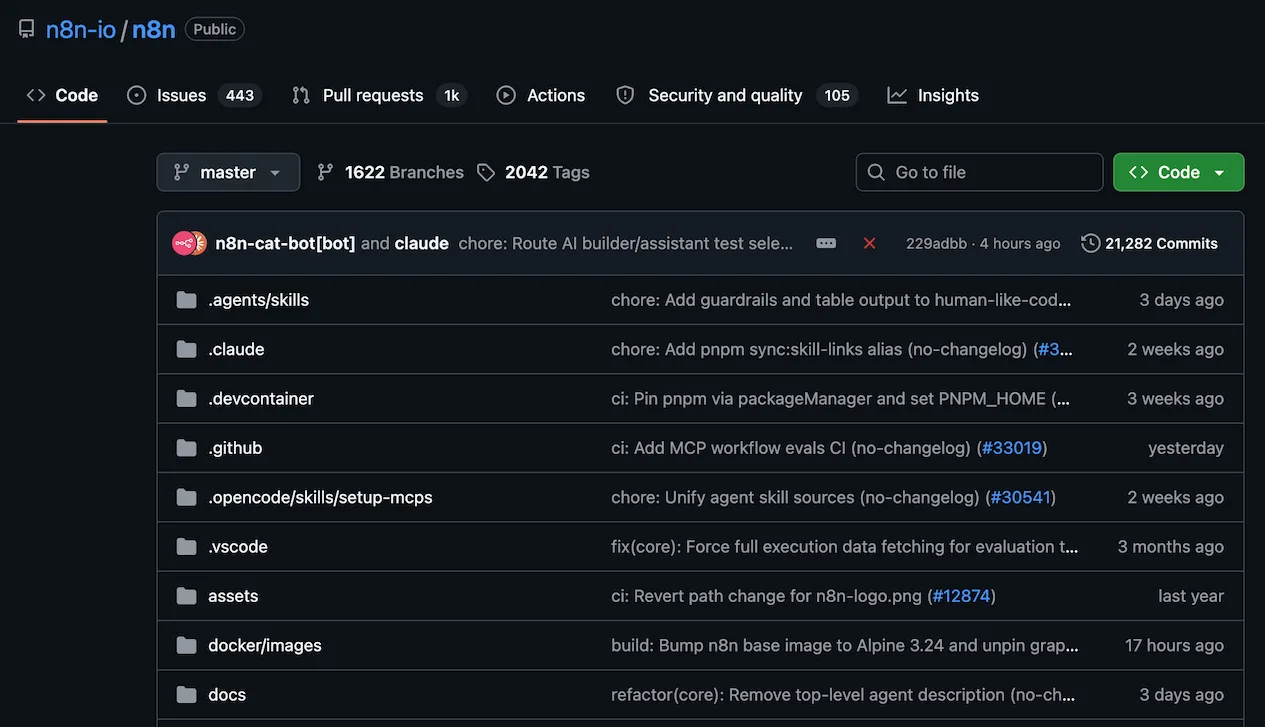Open the claude co-author link

tap(422, 243)
